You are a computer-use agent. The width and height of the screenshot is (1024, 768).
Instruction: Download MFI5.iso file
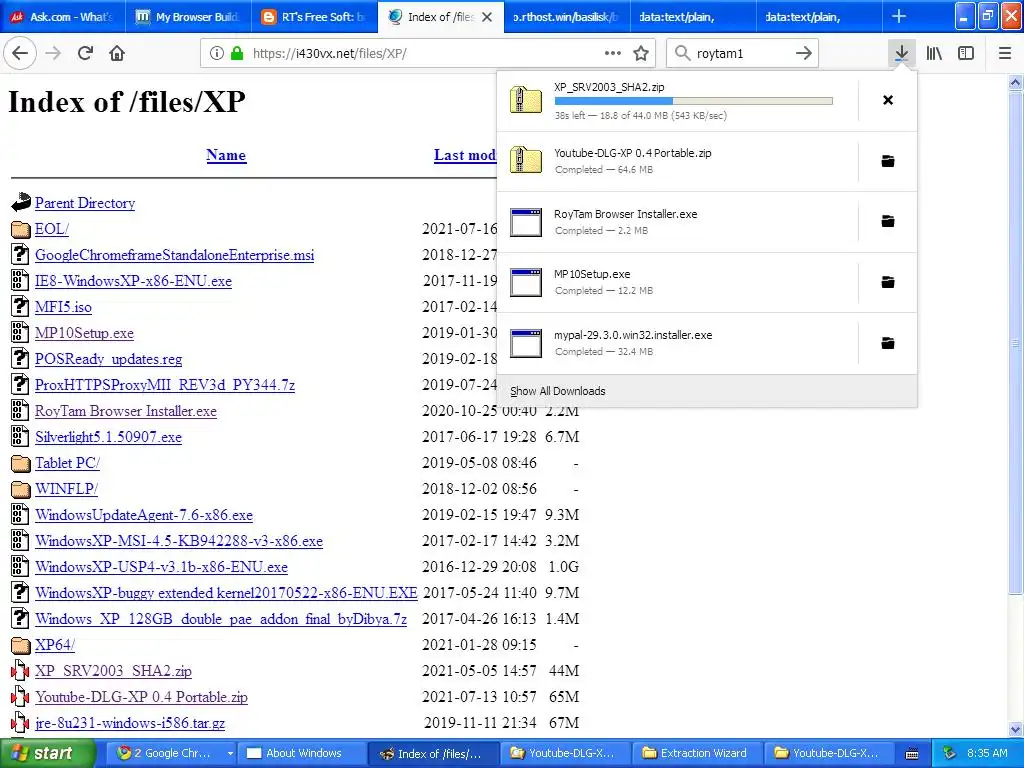tap(63, 307)
